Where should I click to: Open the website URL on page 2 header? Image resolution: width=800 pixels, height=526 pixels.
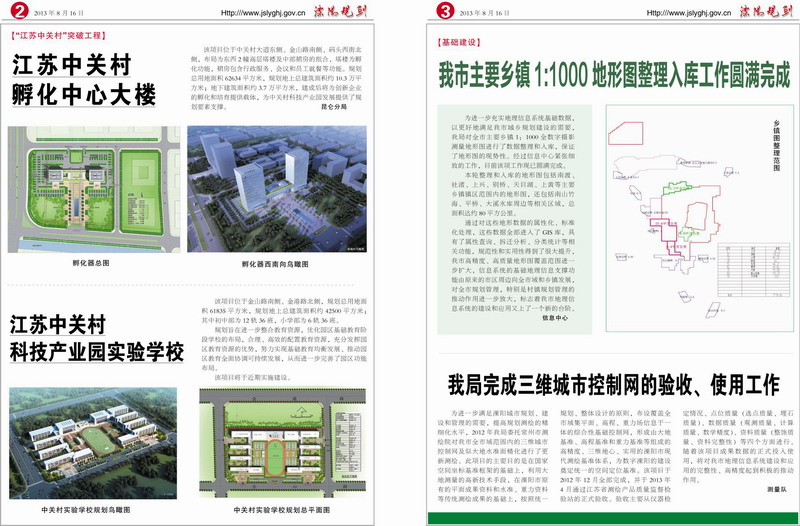[x=263, y=13]
